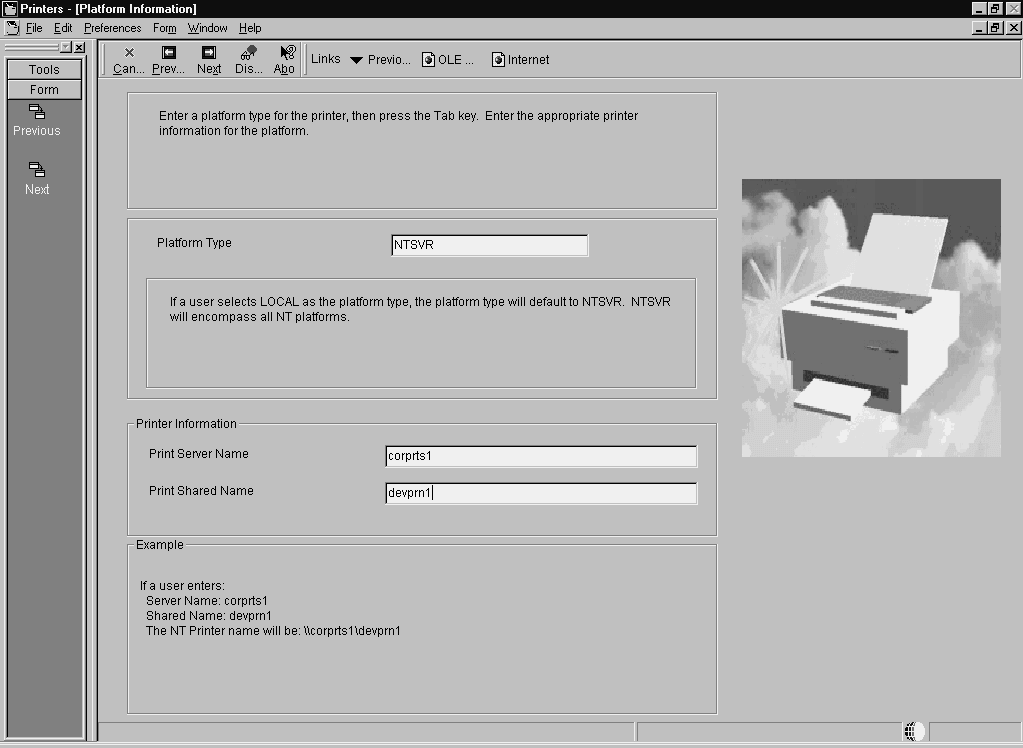This screenshot has width=1023, height=748.
Task: Open the Form menu
Action: pos(164,28)
